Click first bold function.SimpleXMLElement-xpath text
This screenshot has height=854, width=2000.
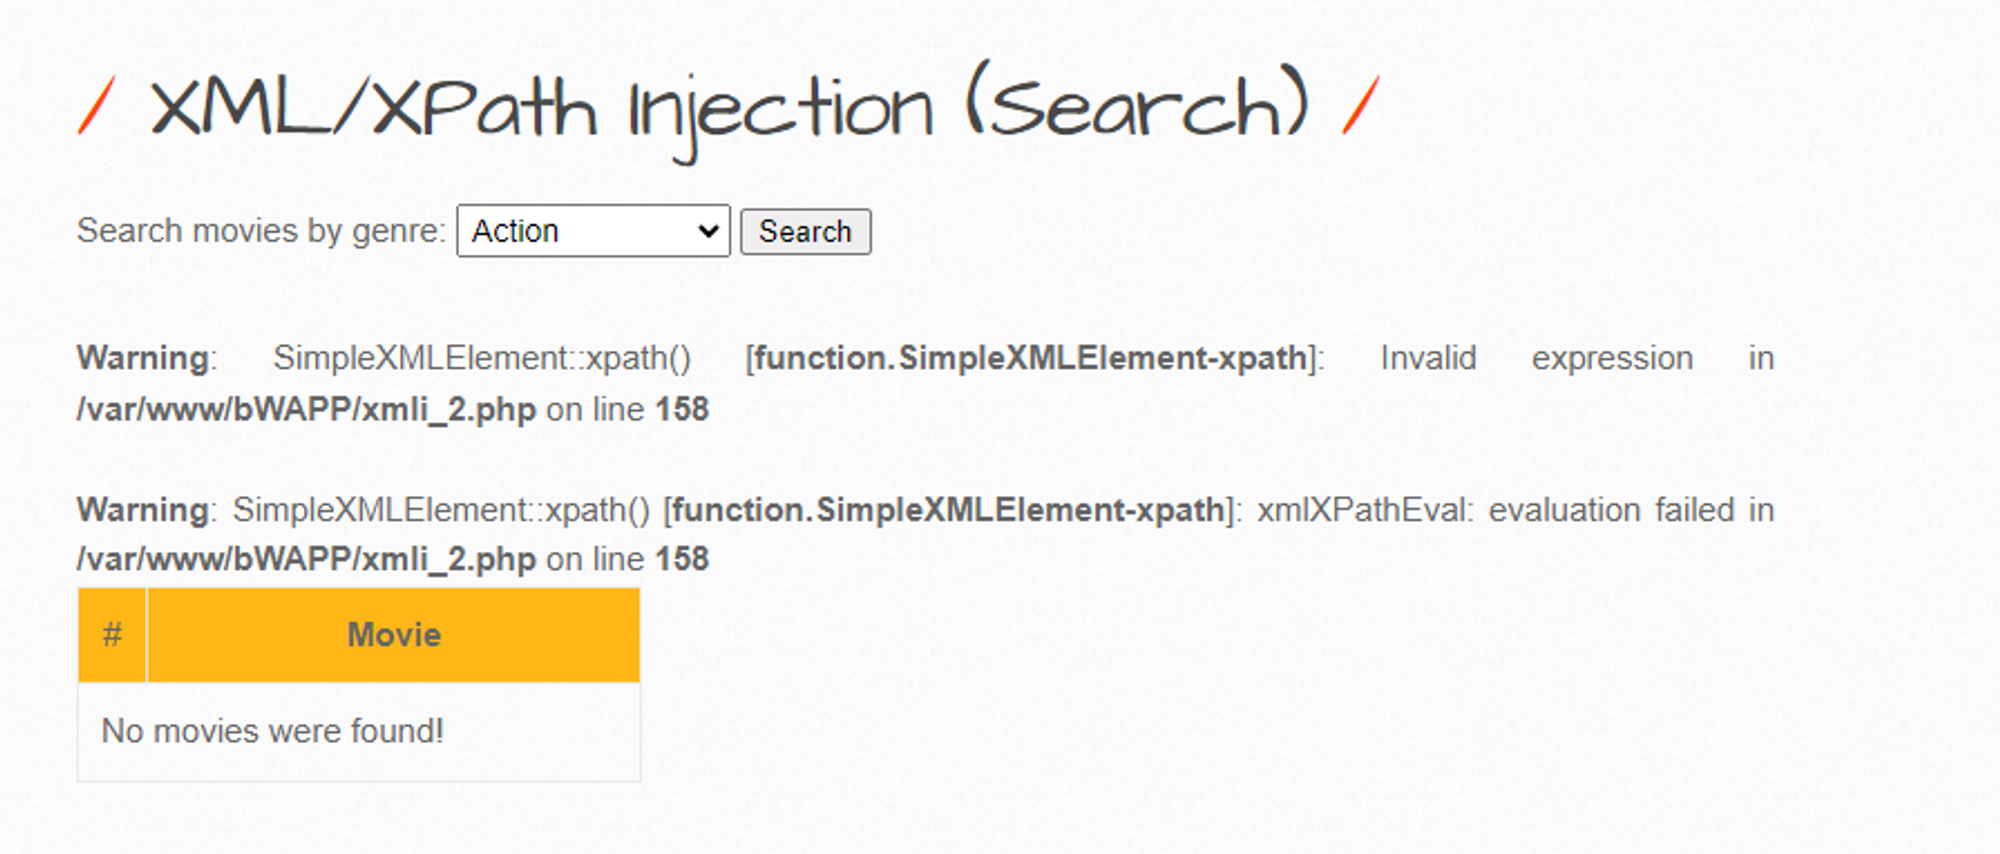(x=1030, y=358)
